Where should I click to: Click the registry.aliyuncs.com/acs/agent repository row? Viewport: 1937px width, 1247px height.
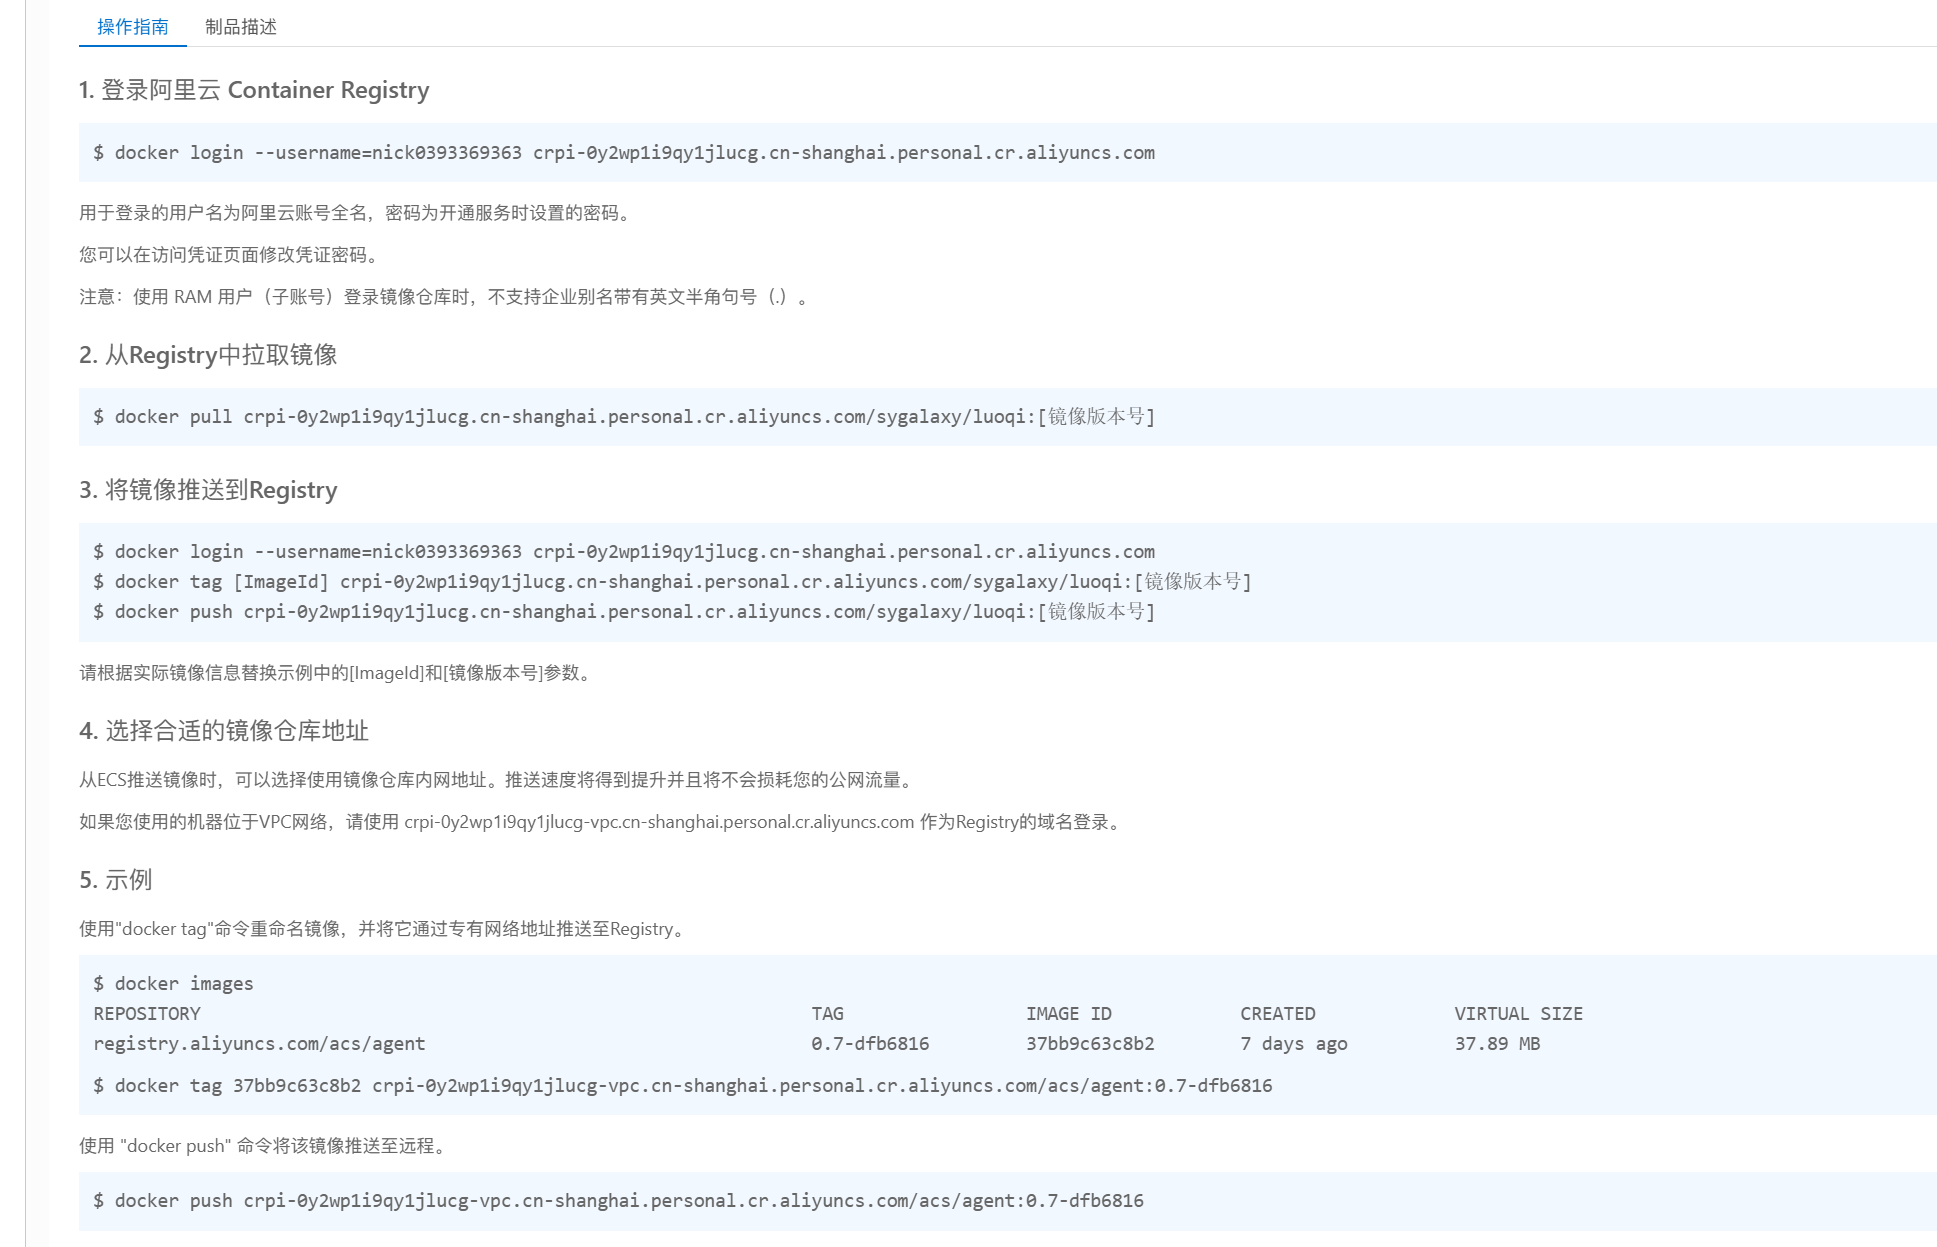(x=259, y=1044)
